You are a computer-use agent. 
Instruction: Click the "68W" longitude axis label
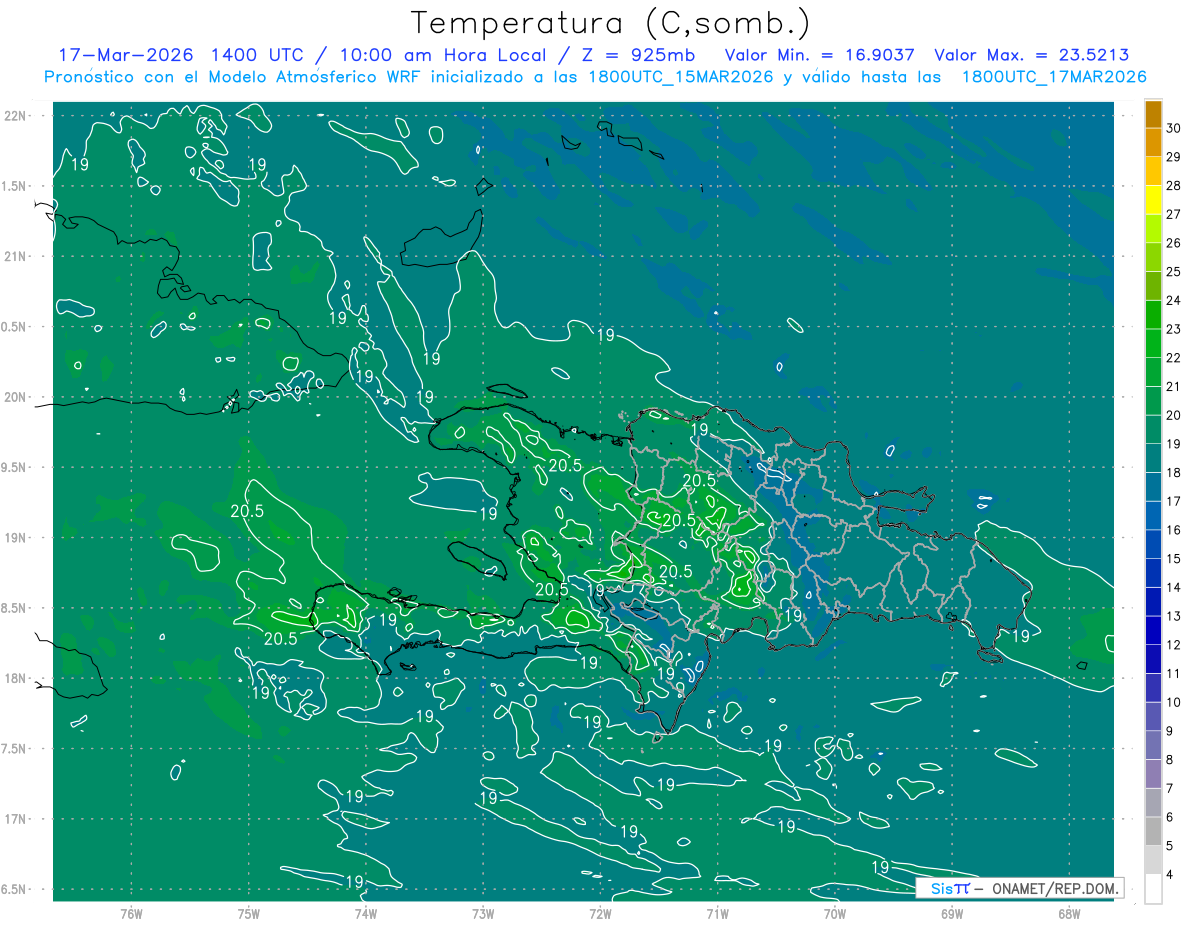(1068, 913)
